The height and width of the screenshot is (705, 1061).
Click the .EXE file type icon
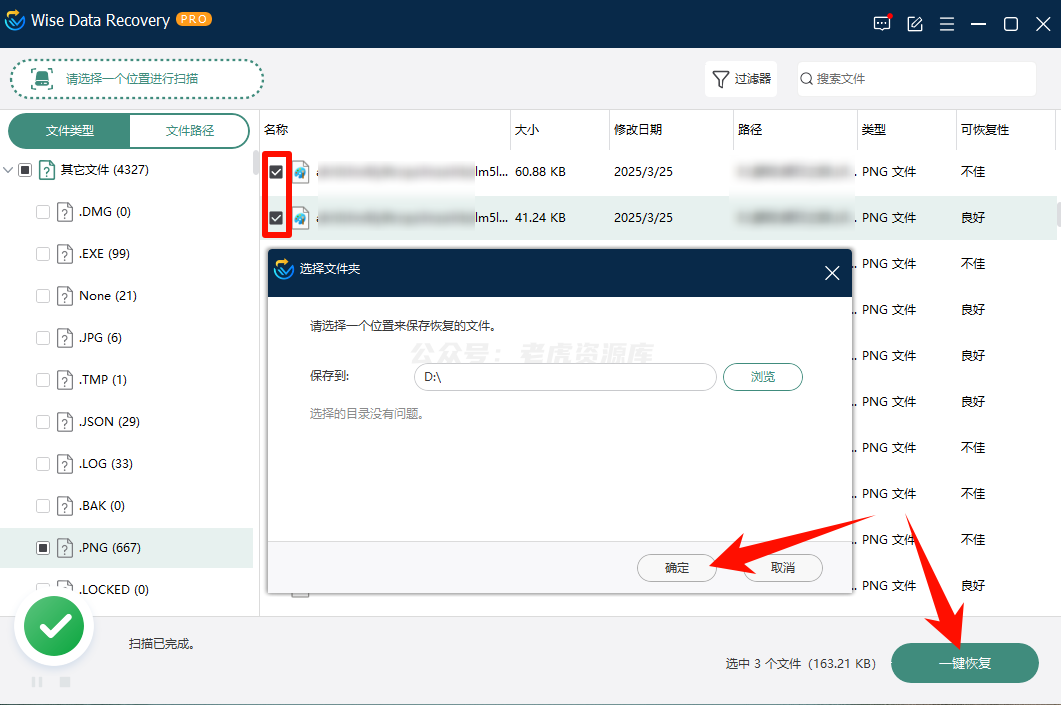click(x=64, y=254)
